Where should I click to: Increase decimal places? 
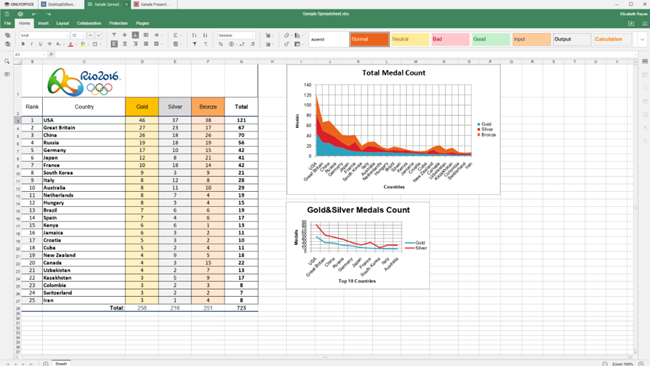[x=252, y=44]
